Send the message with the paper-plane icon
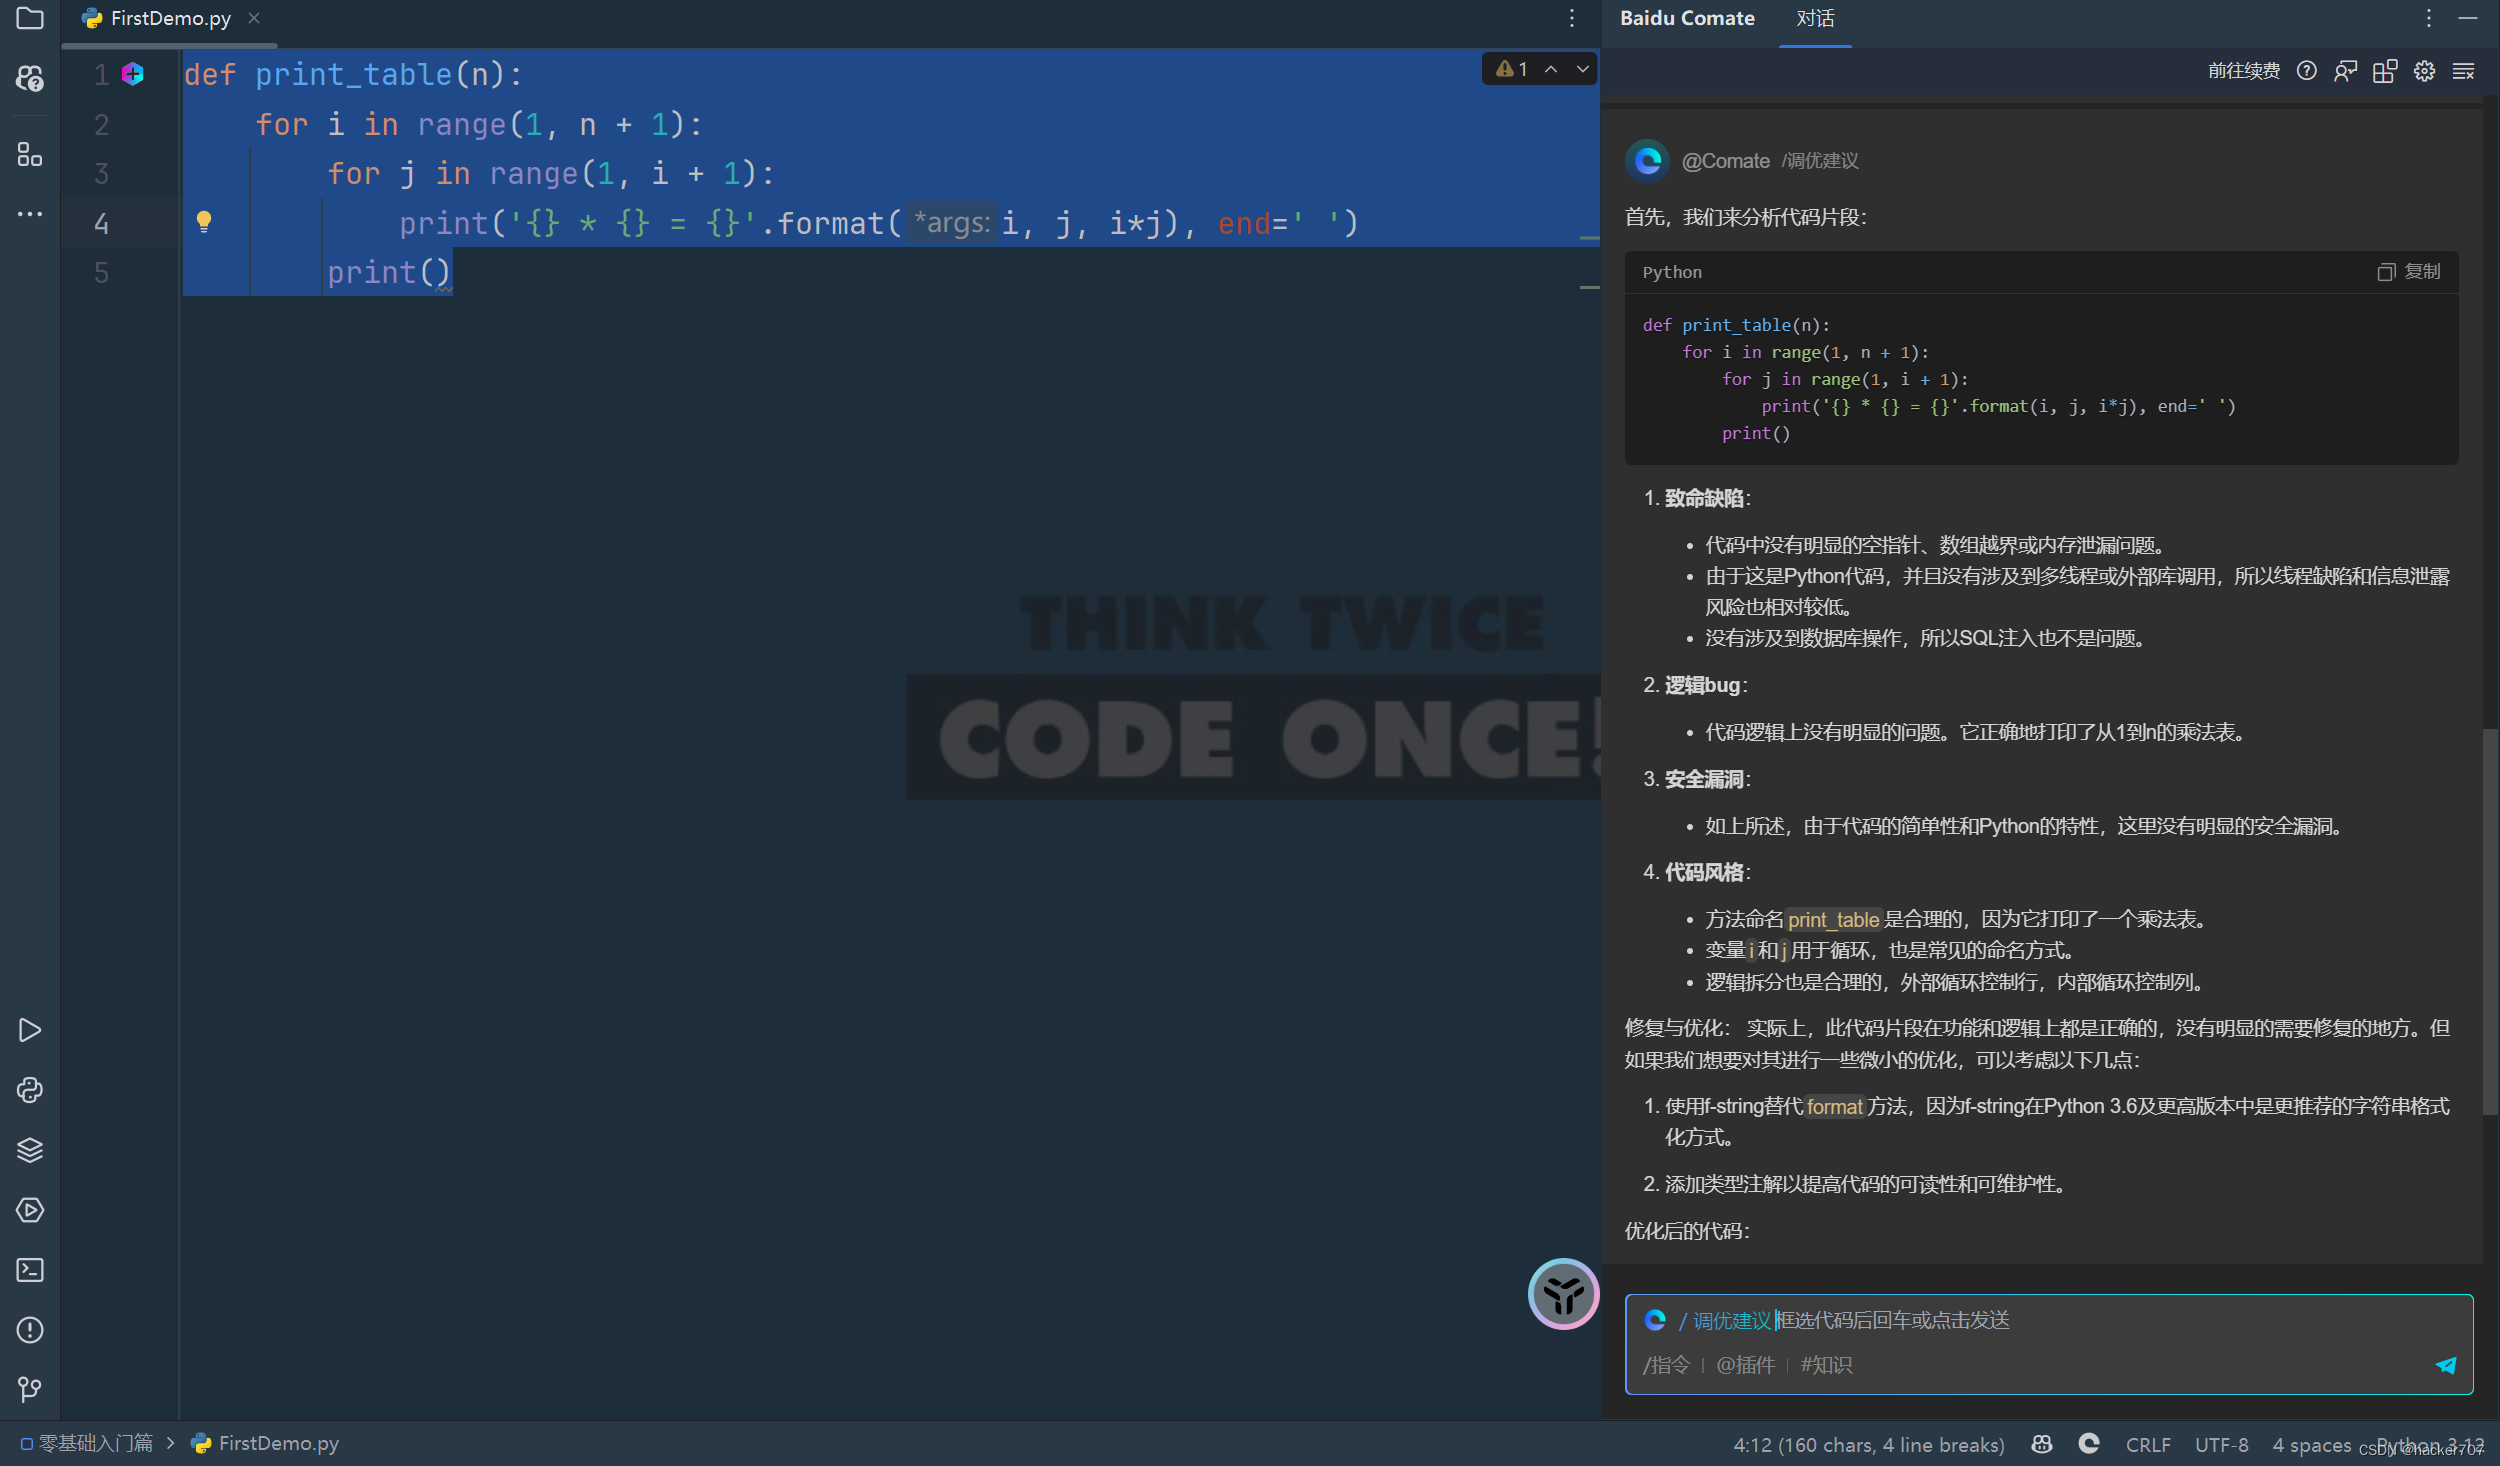The width and height of the screenshot is (2500, 1466). [x=2446, y=1365]
